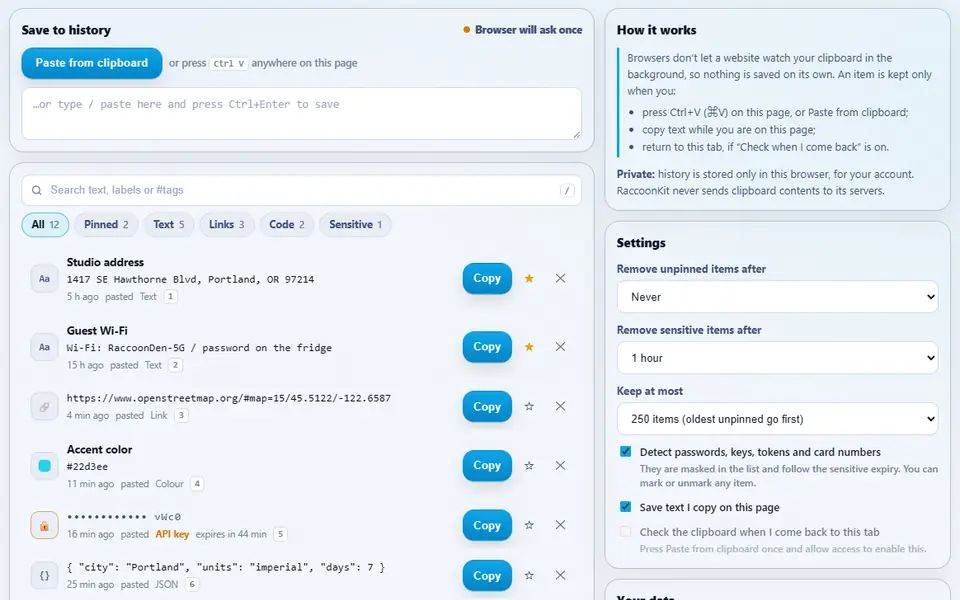
Task: Click the braces code icon of JSON item
Action: point(45,576)
